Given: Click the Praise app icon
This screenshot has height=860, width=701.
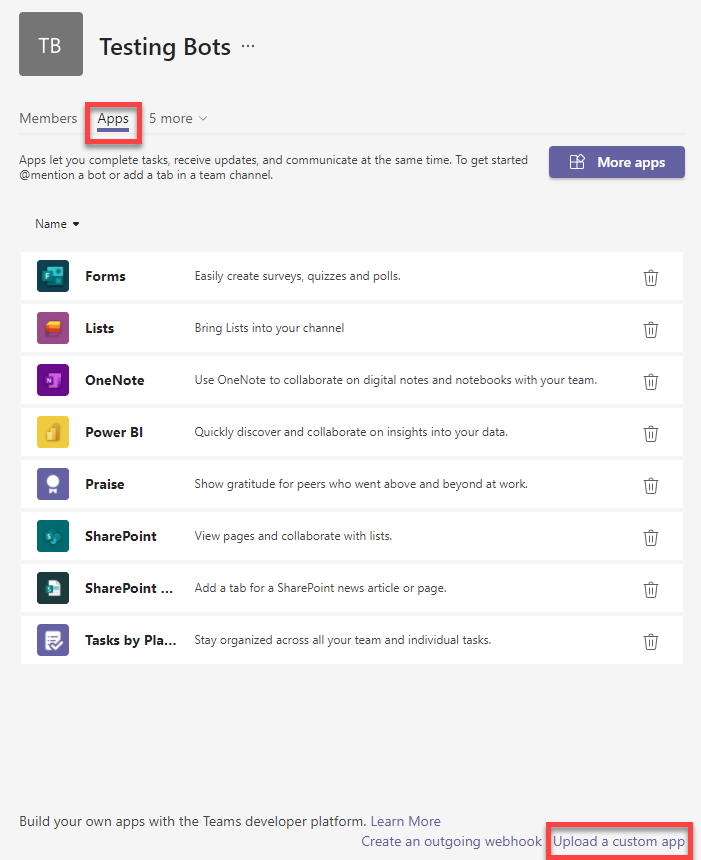Looking at the screenshot, I should coord(53,484).
